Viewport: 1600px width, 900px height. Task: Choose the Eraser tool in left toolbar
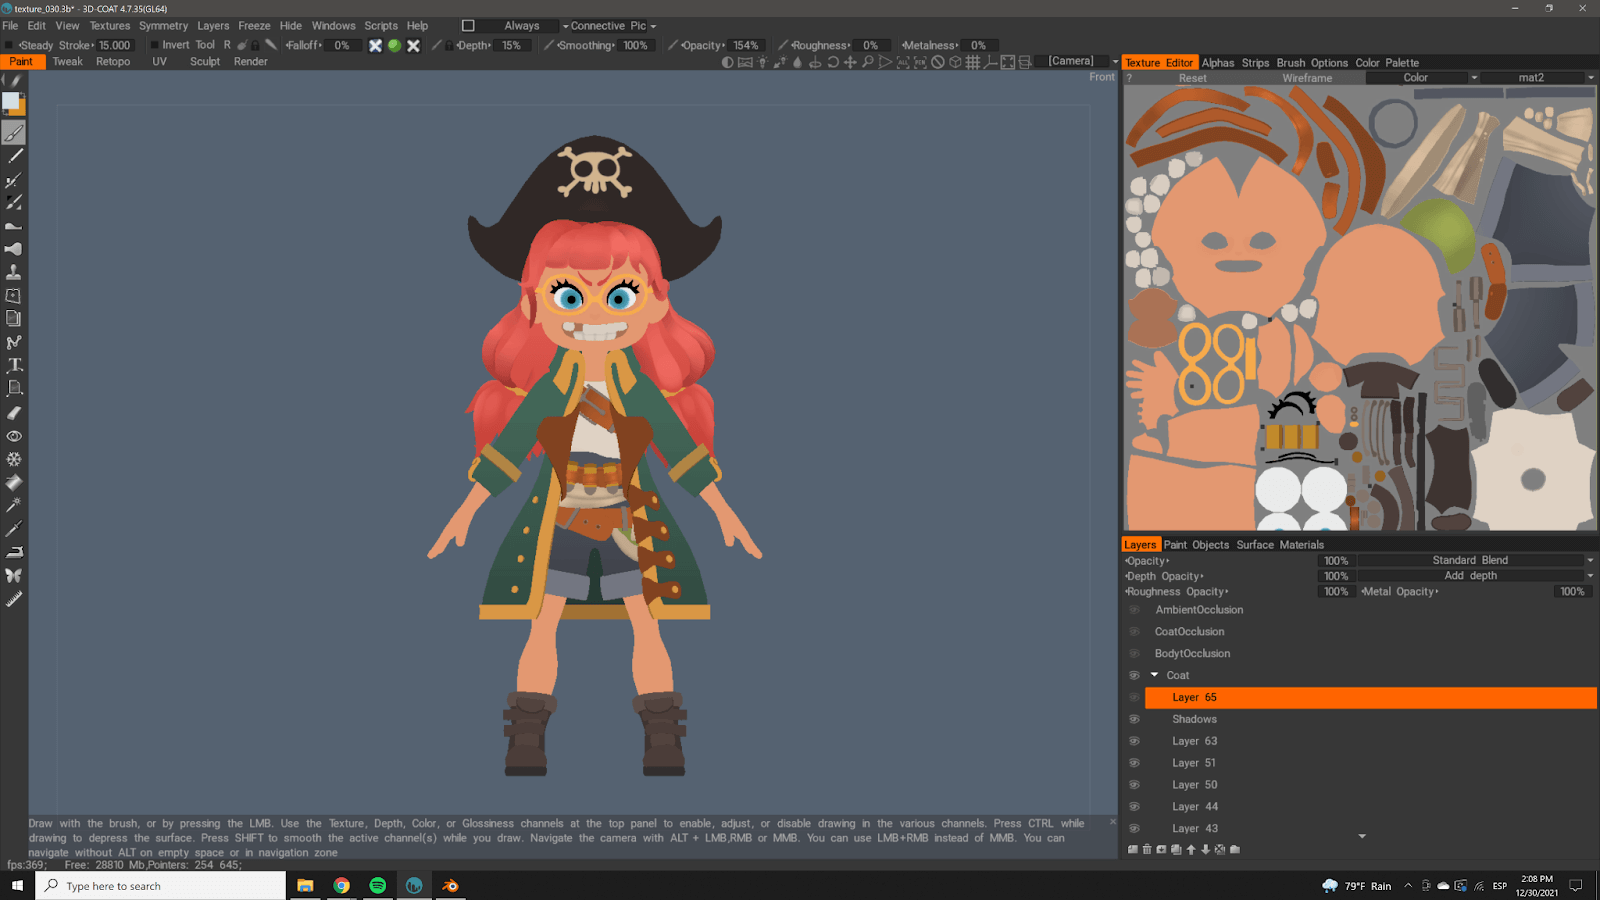coord(14,412)
